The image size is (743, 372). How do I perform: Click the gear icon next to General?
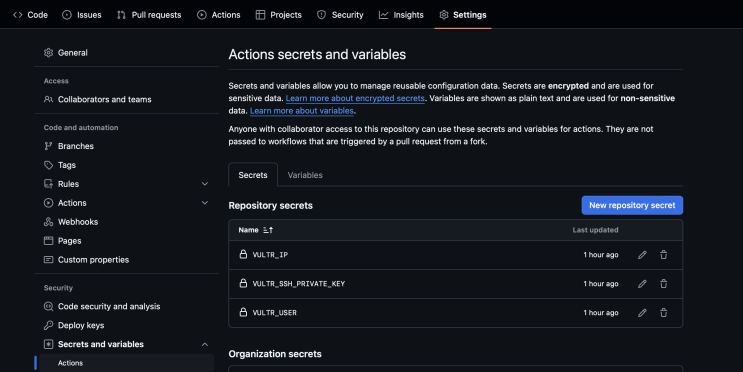pyautogui.click(x=48, y=53)
